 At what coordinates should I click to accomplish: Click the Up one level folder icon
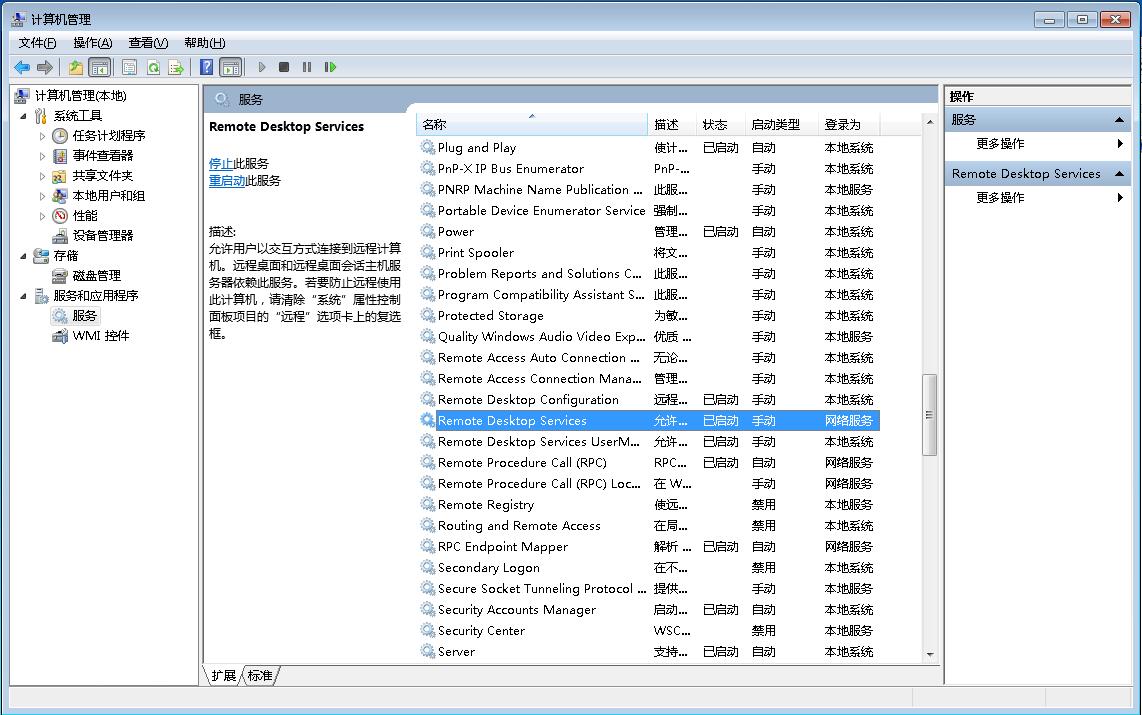coord(76,67)
